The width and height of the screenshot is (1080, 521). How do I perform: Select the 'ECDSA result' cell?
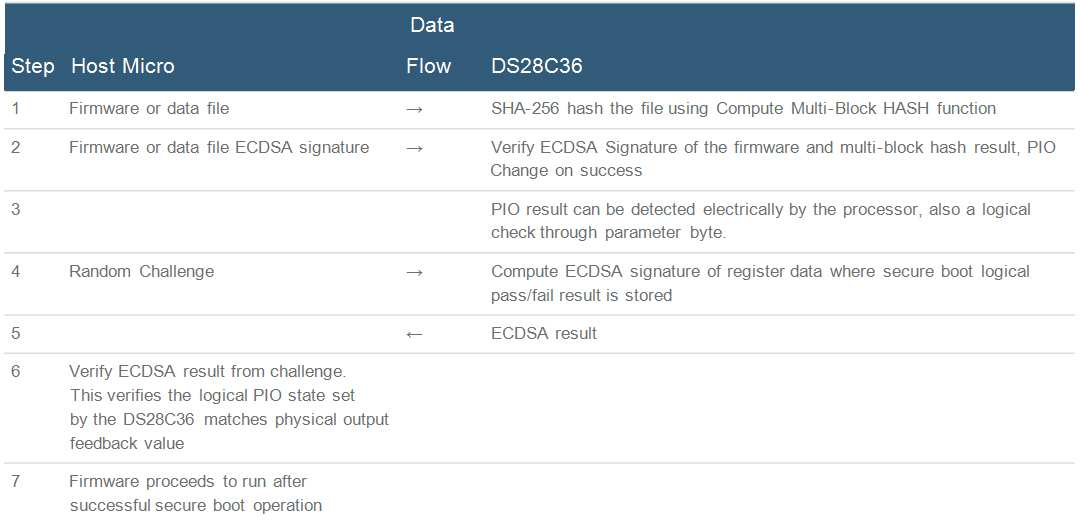(x=544, y=334)
